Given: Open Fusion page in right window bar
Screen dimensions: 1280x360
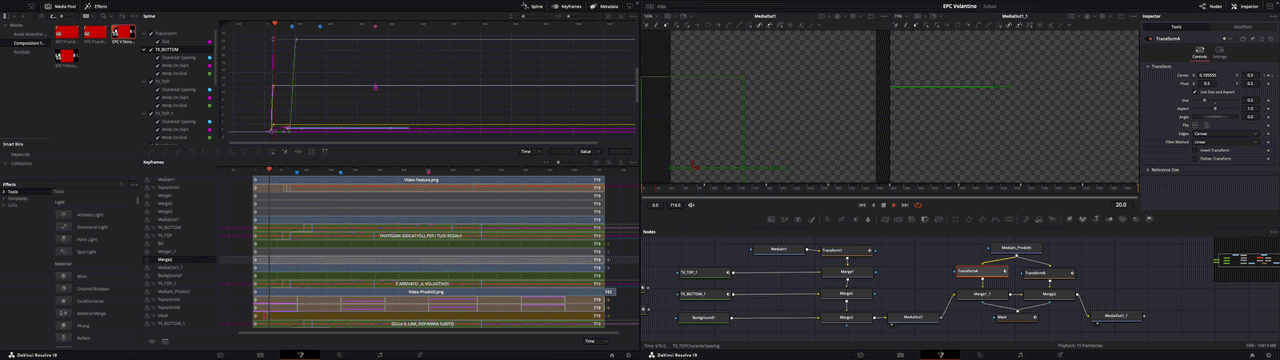Looking at the screenshot, I should 939,355.
